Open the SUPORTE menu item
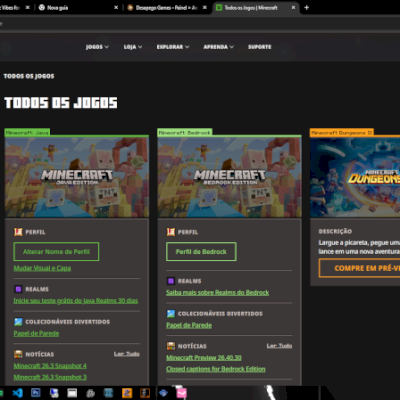Viewport: 400px width, 400px height. pyautogui.click(x=260, y=47)
